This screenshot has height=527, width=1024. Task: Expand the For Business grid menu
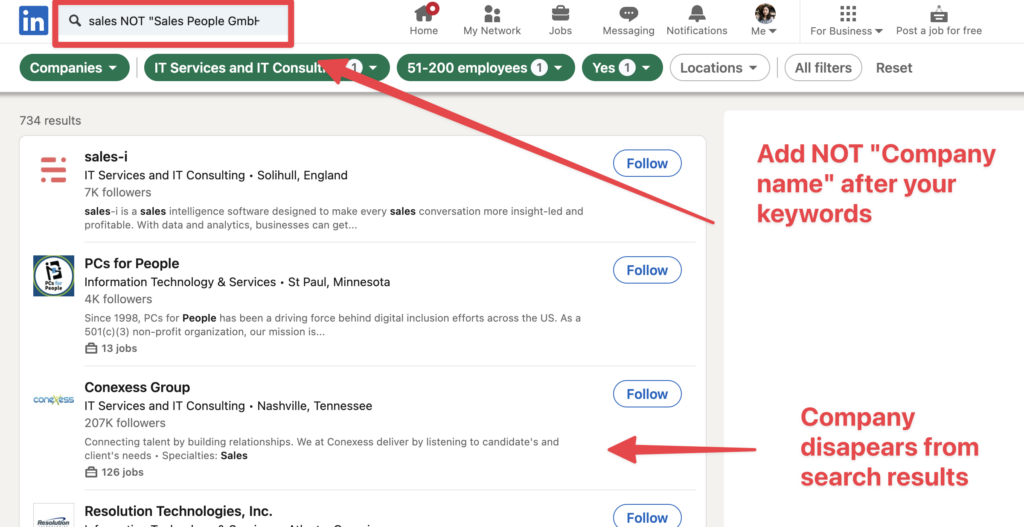click(846, 20)
